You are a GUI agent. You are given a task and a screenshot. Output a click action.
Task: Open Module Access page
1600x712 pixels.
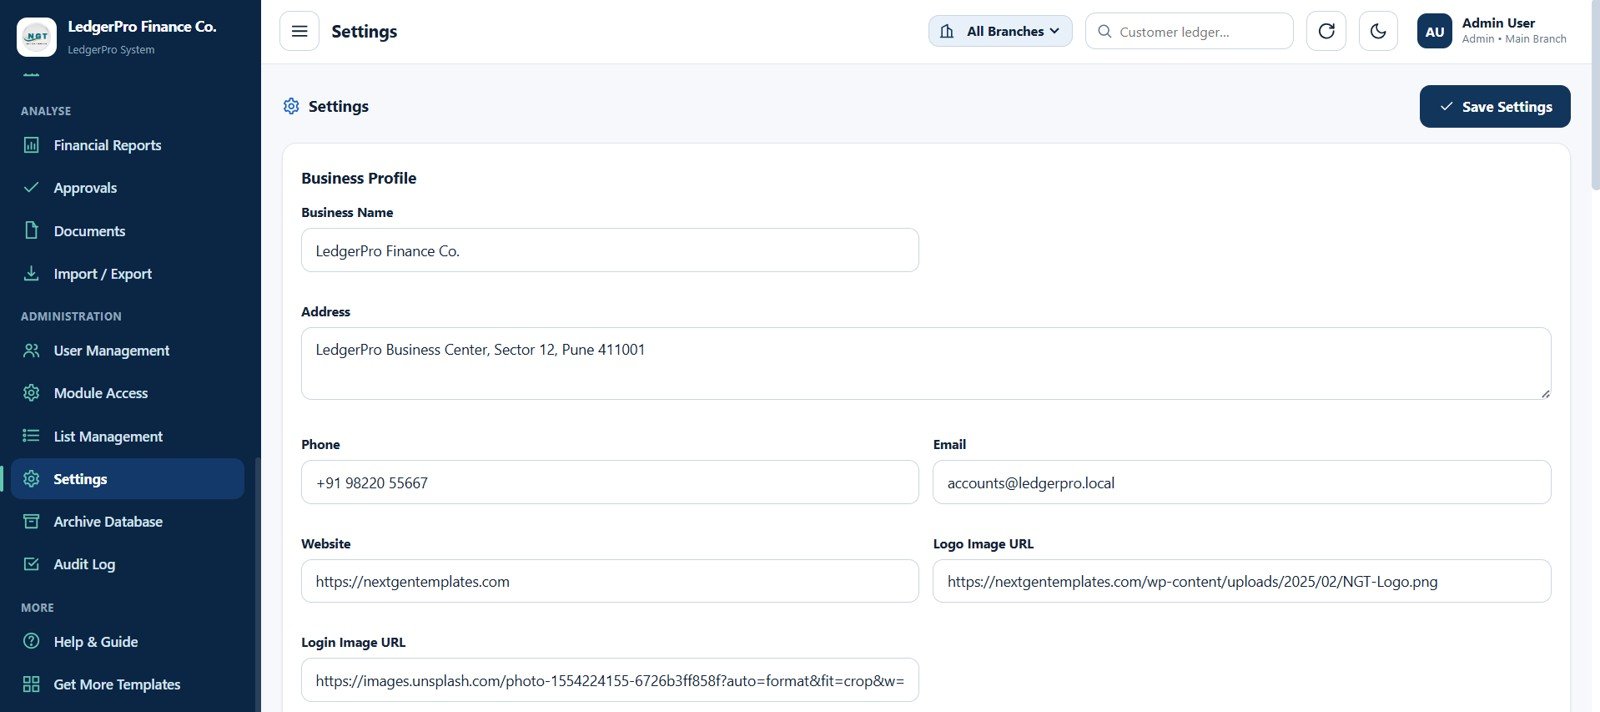coord(128,393)
